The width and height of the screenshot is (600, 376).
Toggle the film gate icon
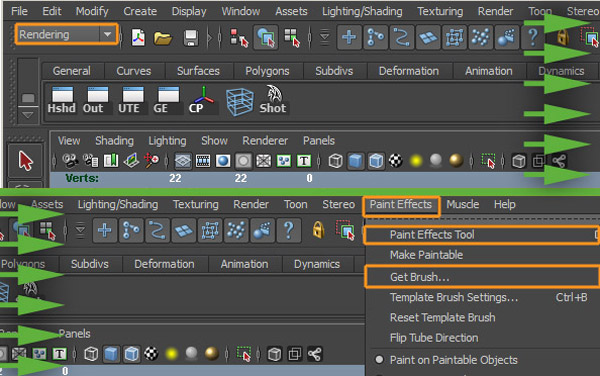coord(203,161)
